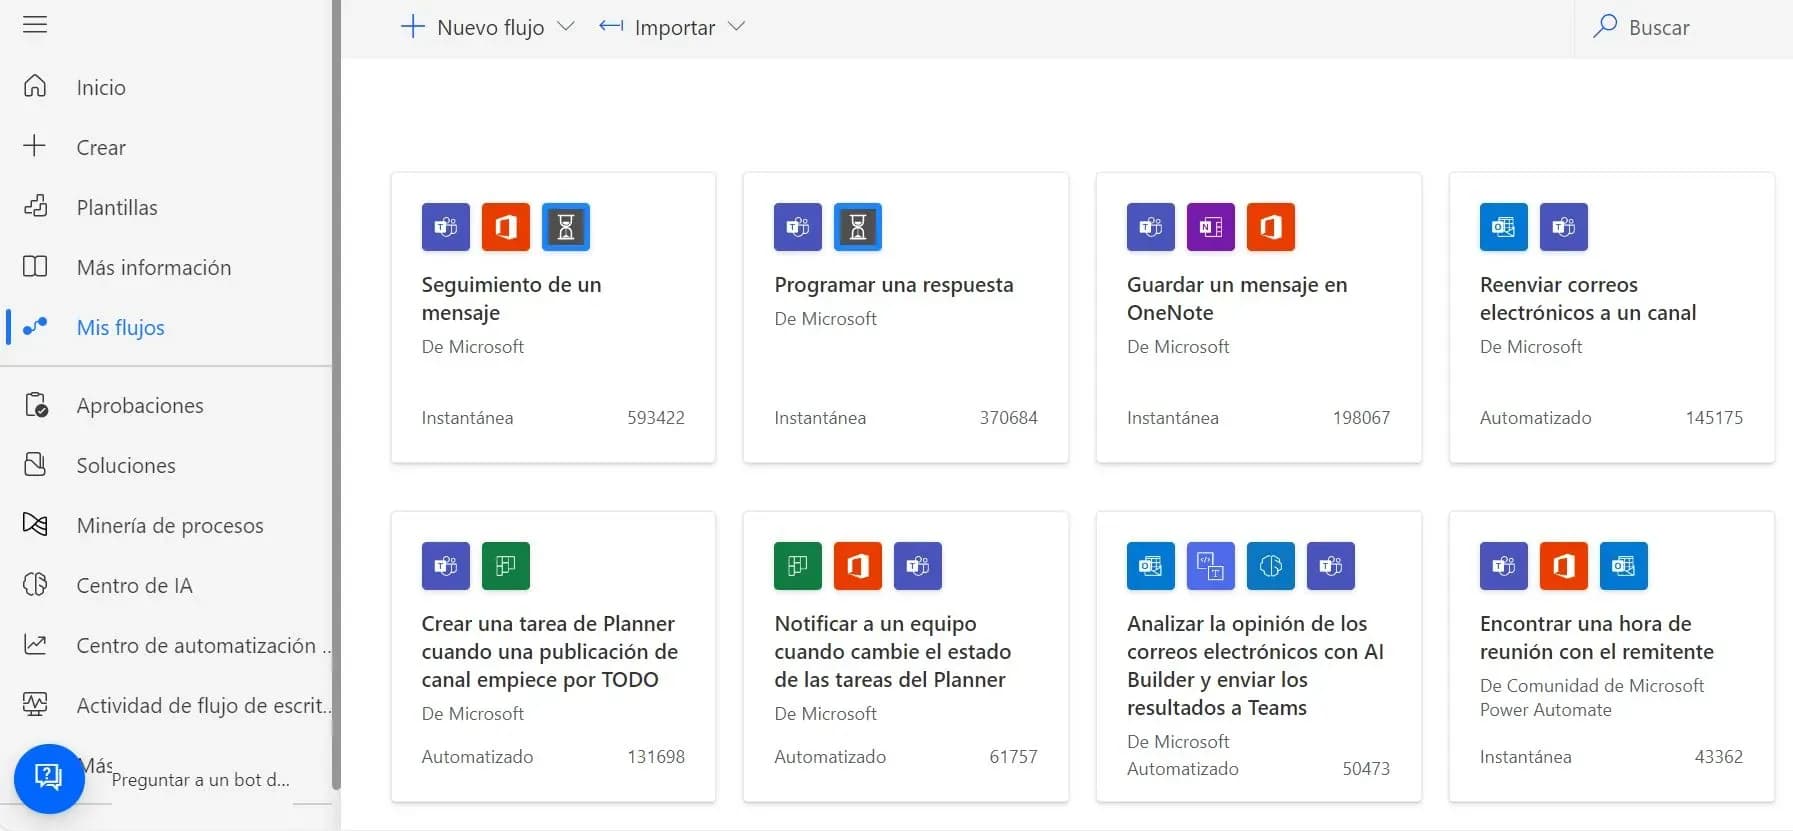1793x831 pixels.
Task: Click the Buscar search field
Action: [1683, 27]
